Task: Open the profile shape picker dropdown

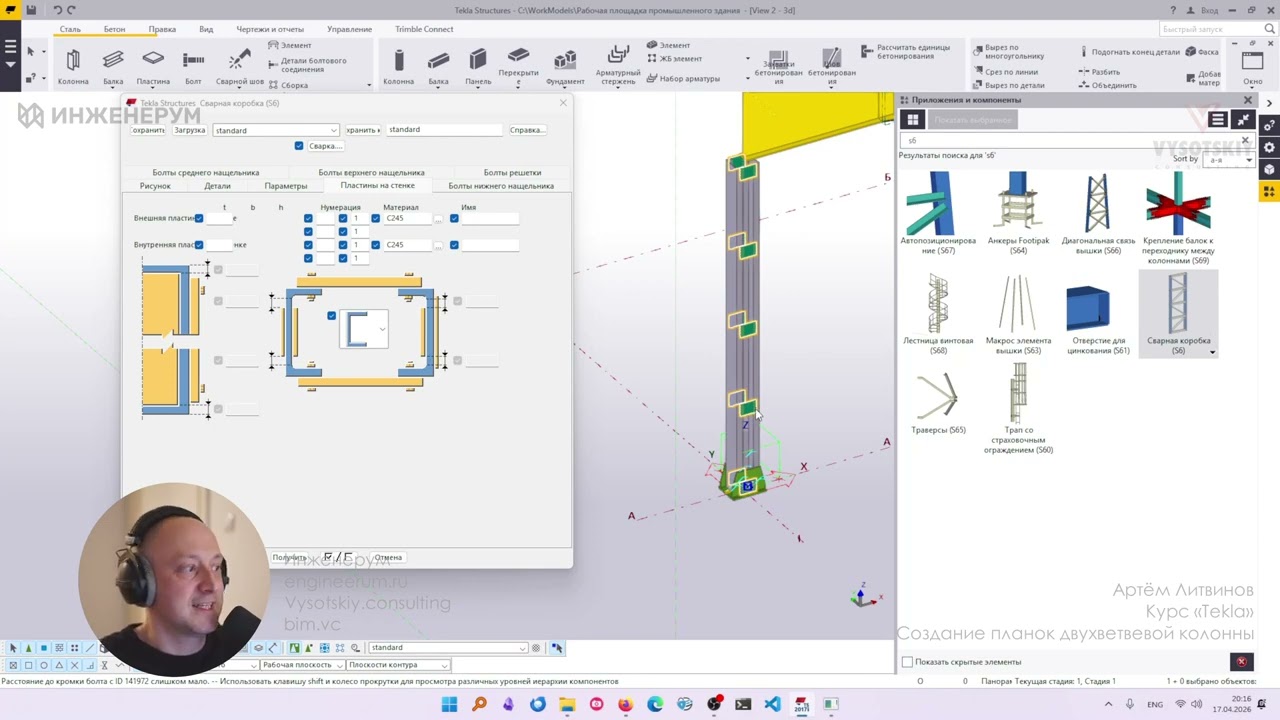Action: click(x=365, y=329)
